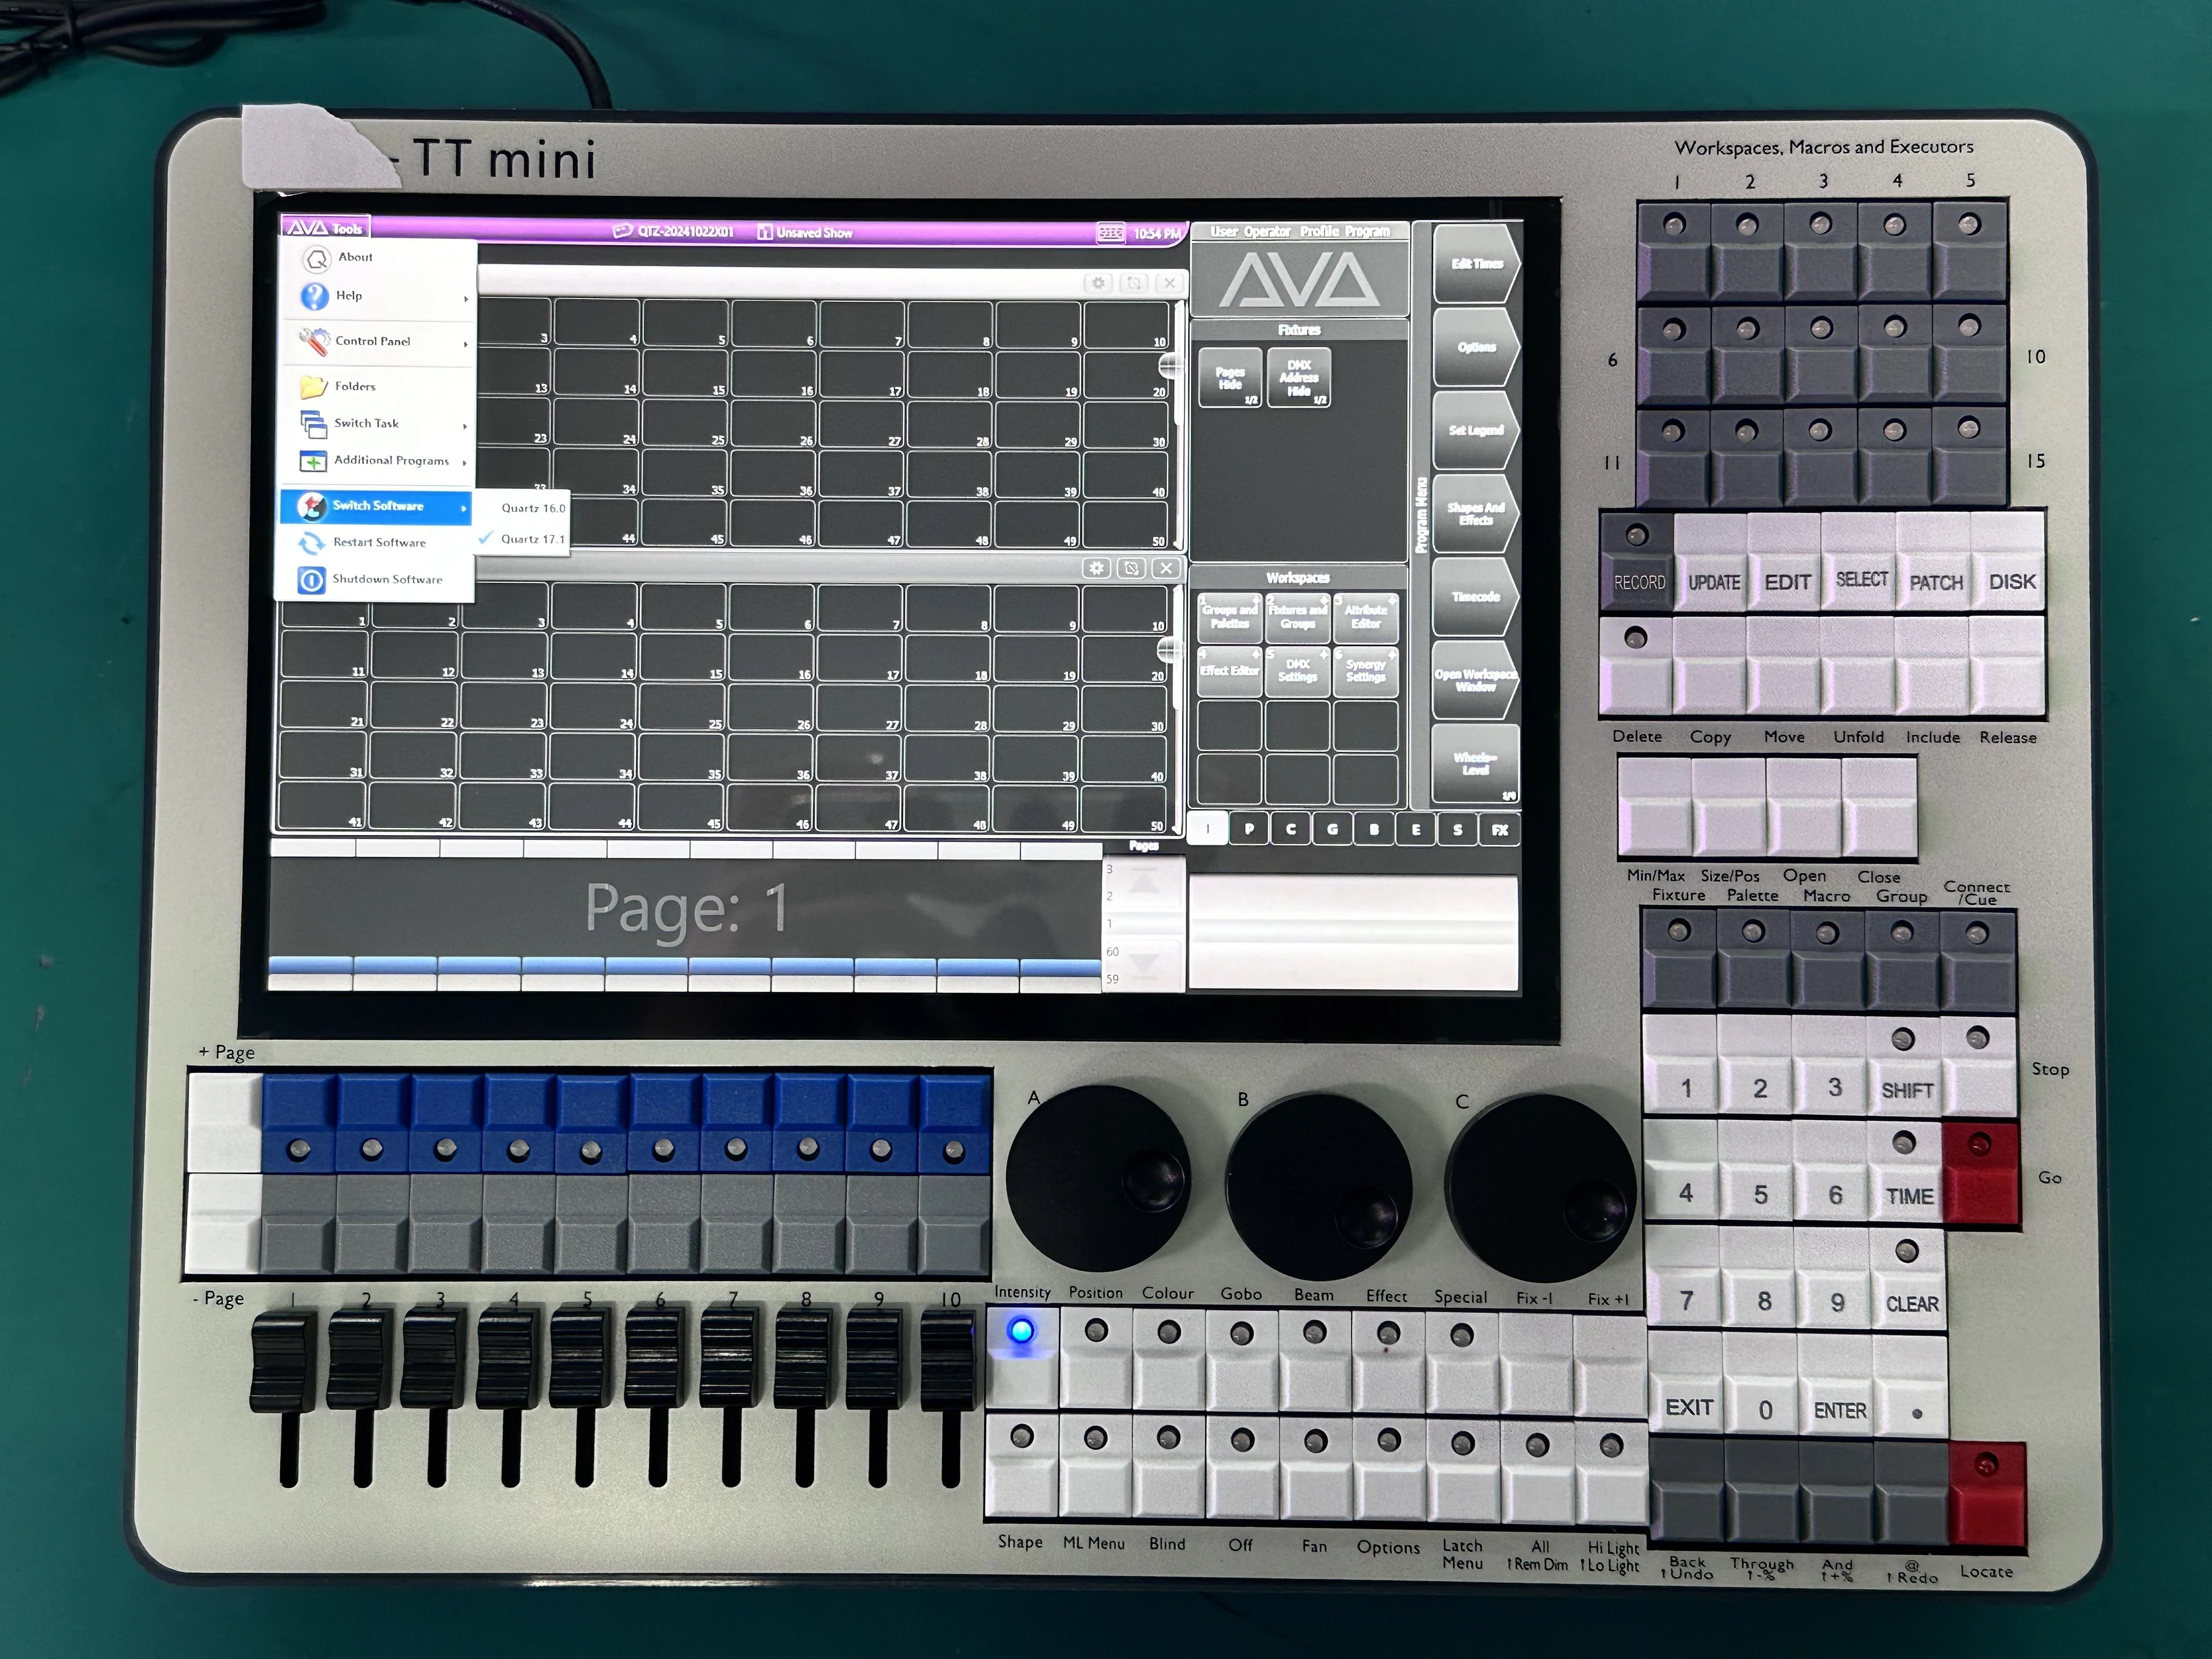
Task: Click the Pages up arrow
Action: pos(1144,882)
